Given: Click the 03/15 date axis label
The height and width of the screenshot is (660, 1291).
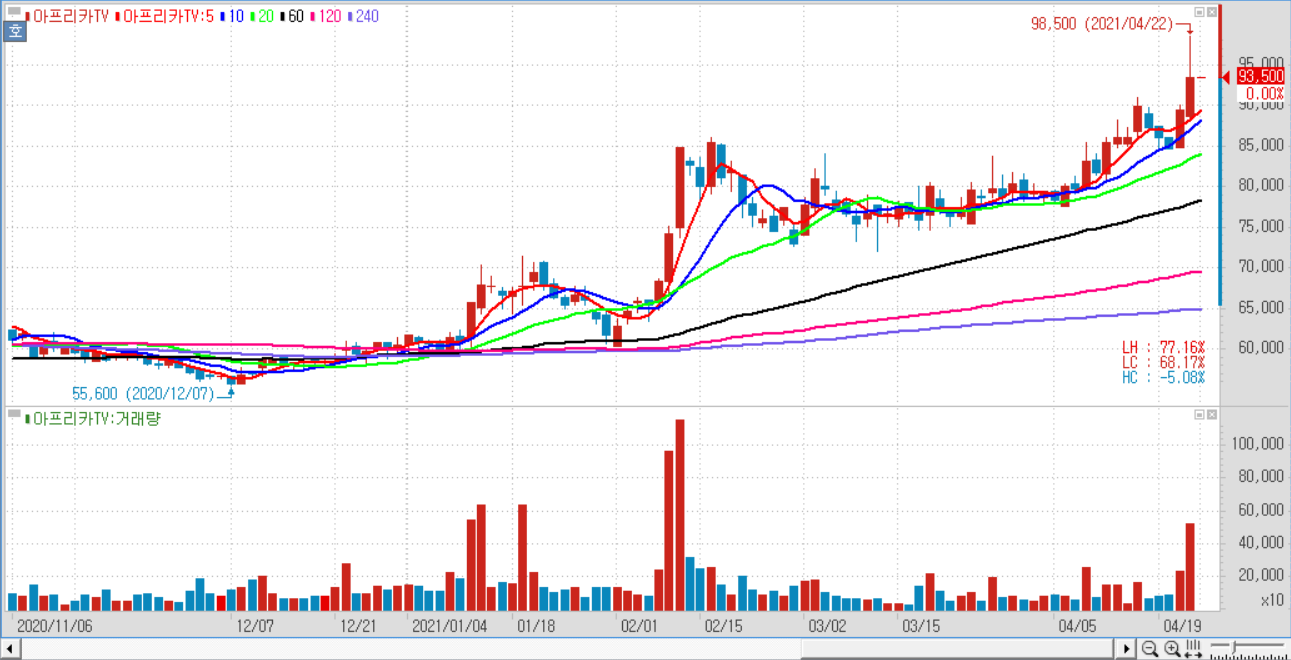Looking at the screenshot, I should (921, 625).
